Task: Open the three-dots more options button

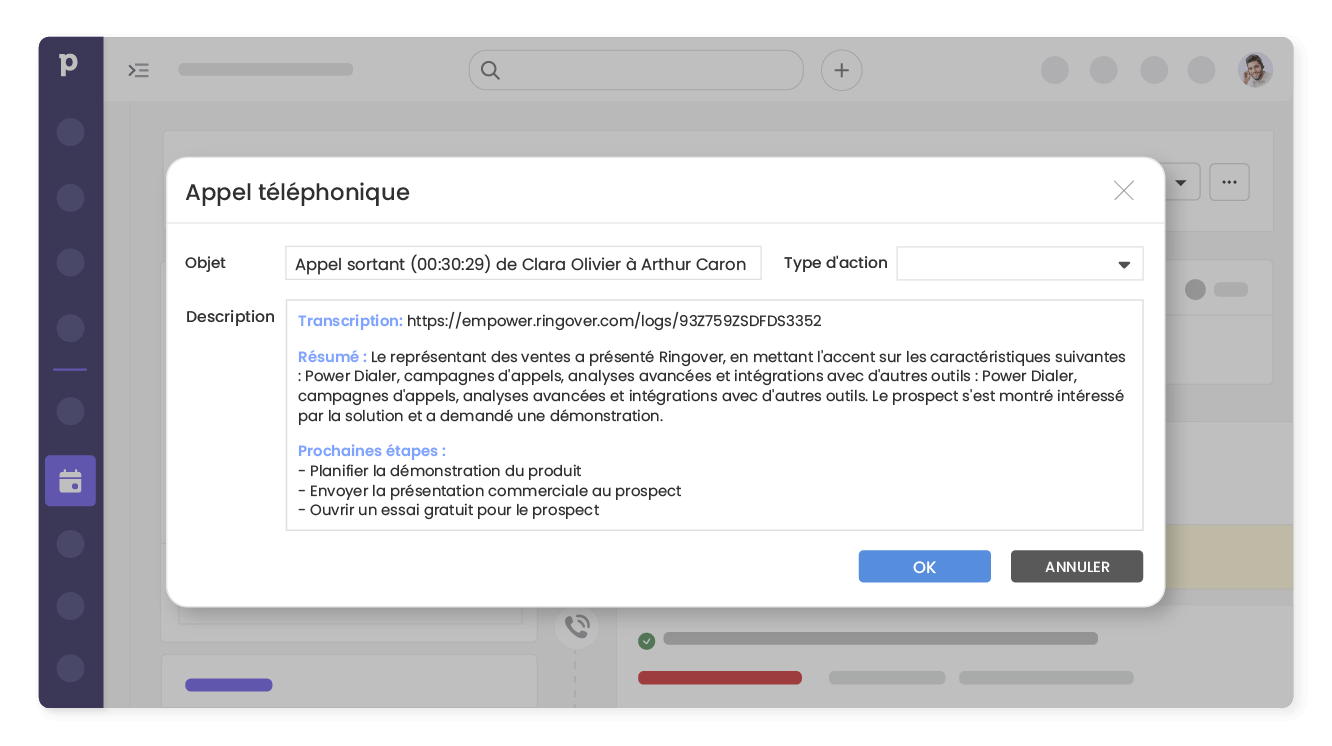Action: click(1229, 182)
